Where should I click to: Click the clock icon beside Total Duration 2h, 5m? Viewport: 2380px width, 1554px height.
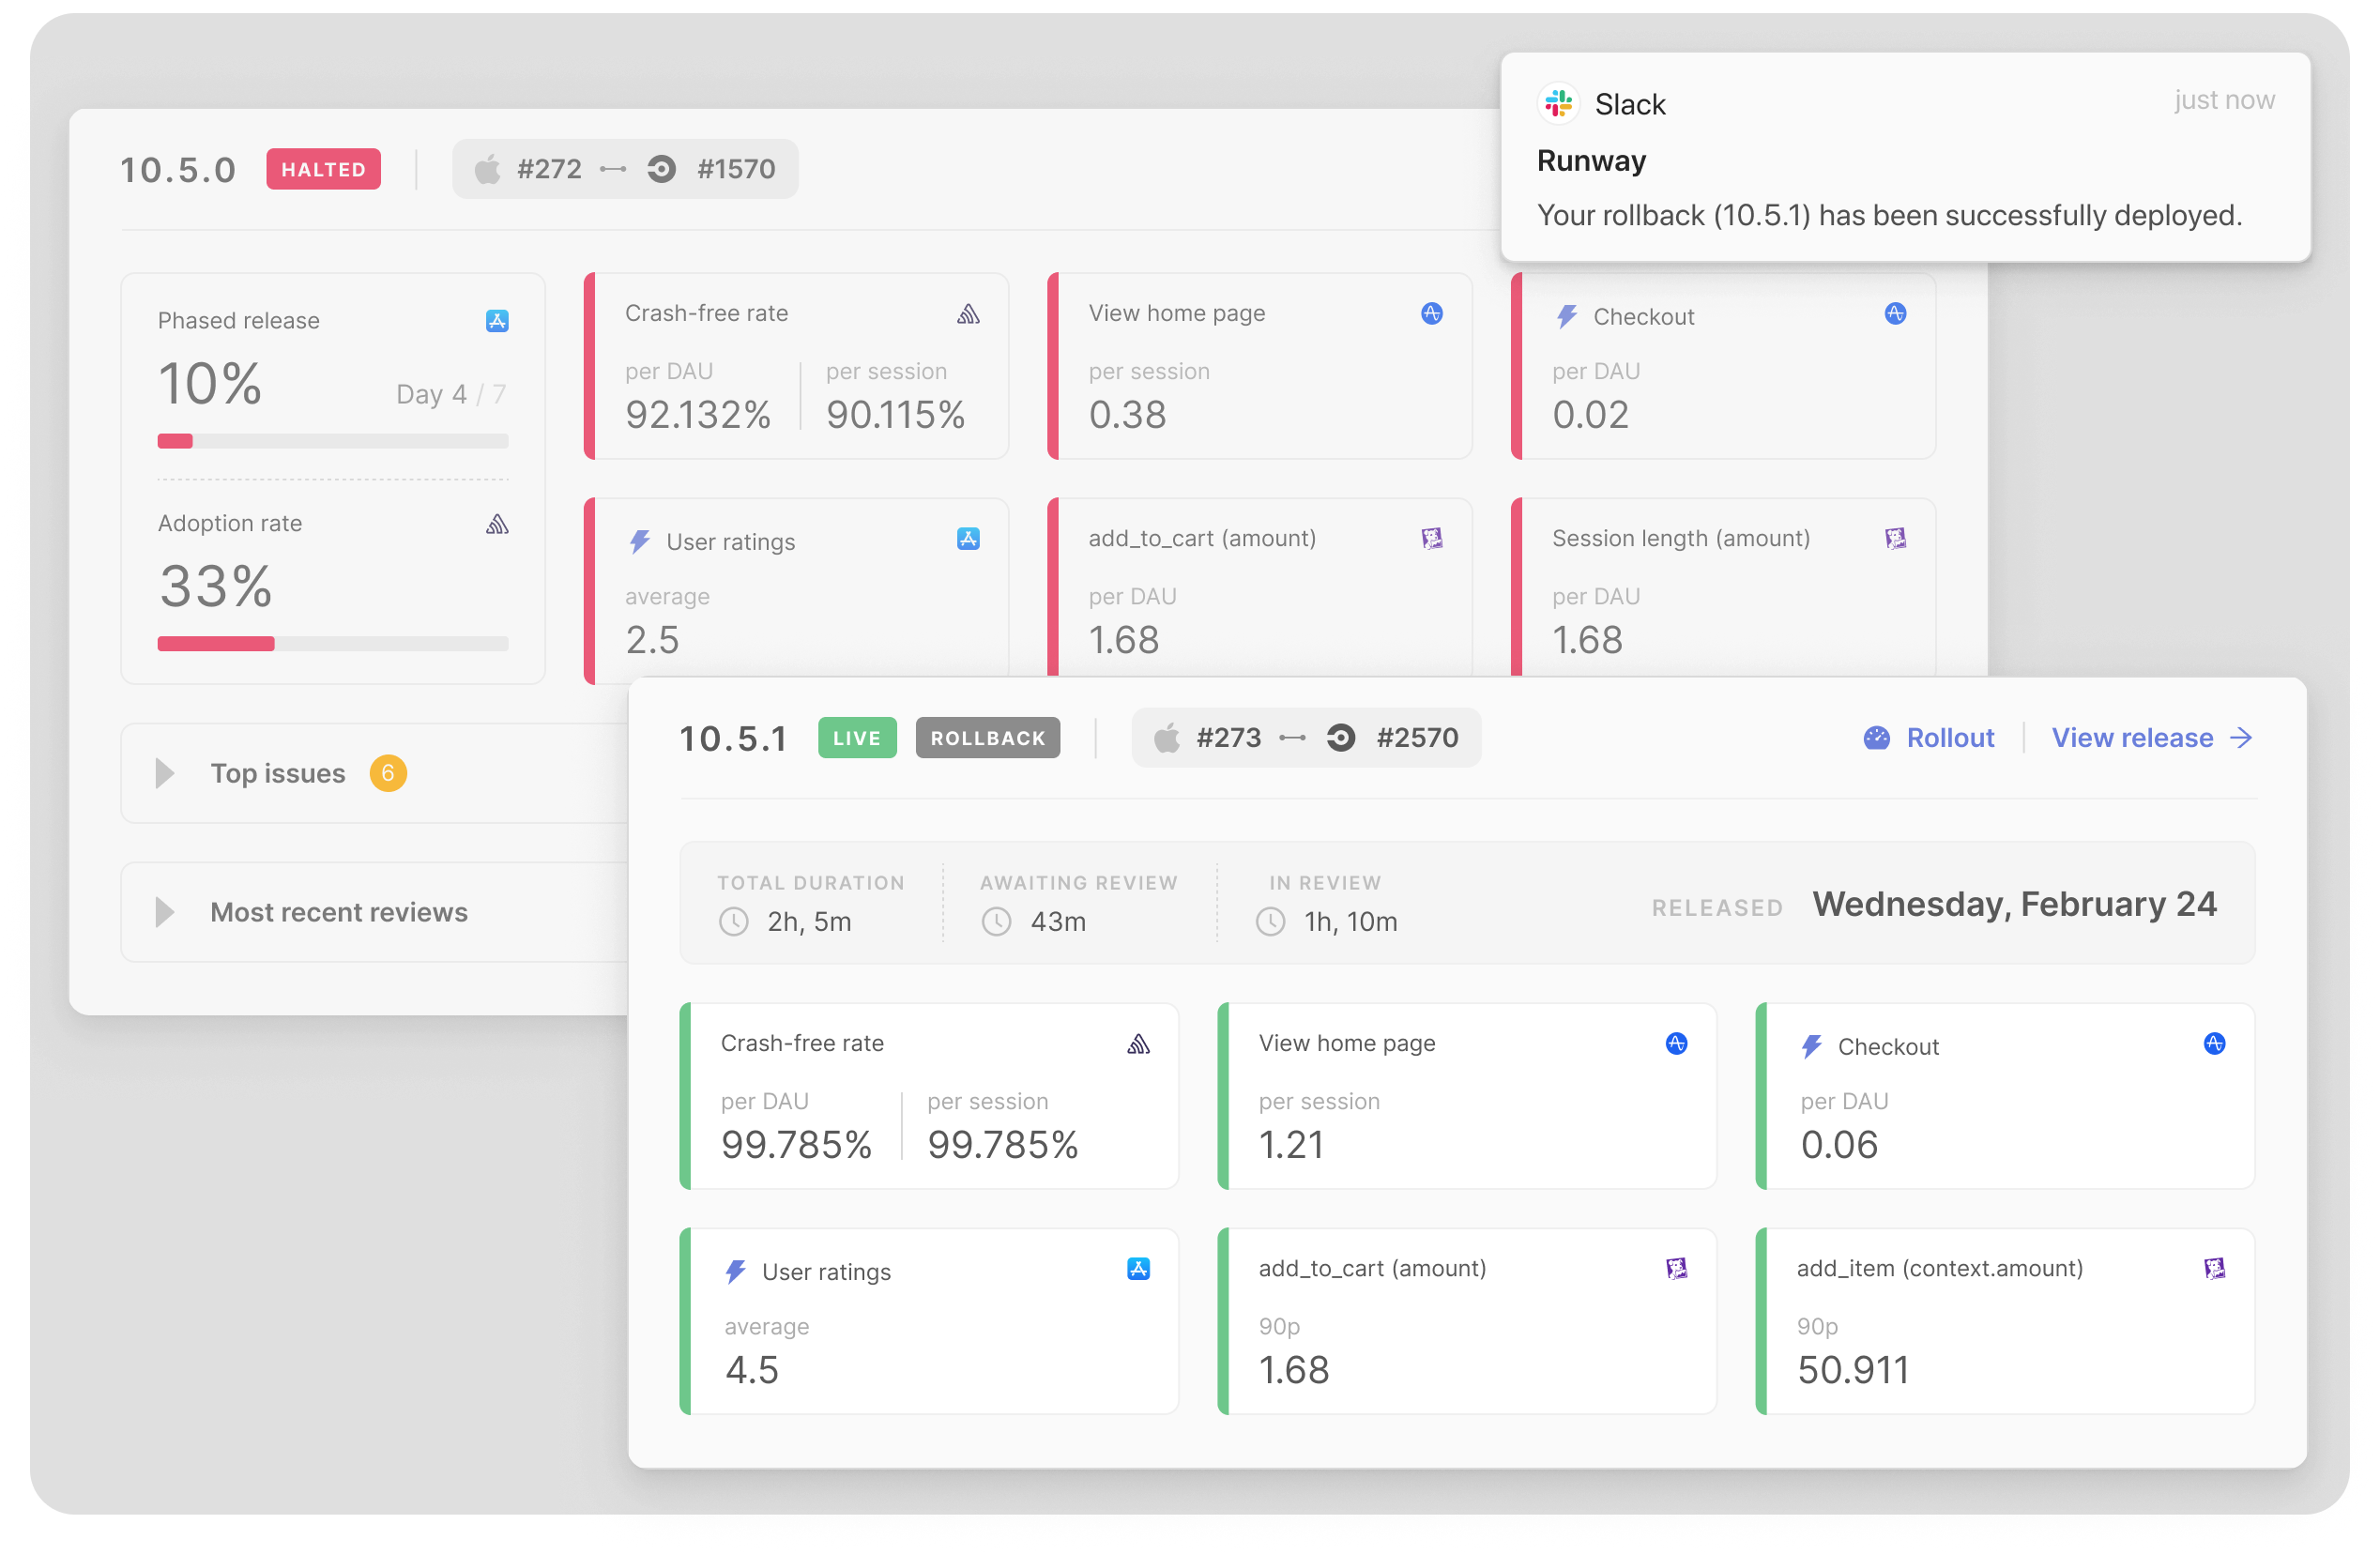pyautogui.click(x=734, y=921)
